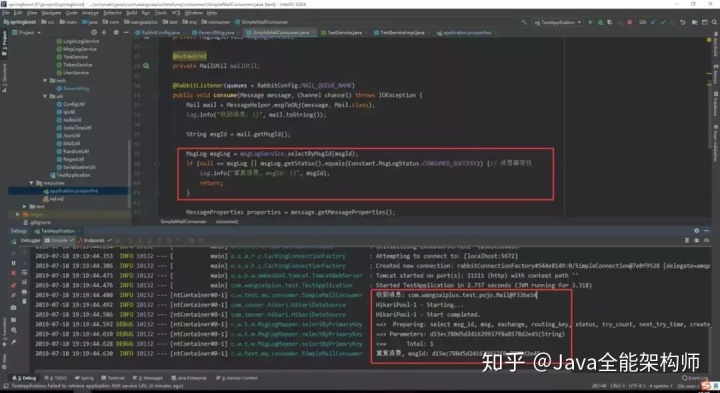Open the Spring tool window
The width and height of the screenshot is (720, 393).
[x=84, y=378]
